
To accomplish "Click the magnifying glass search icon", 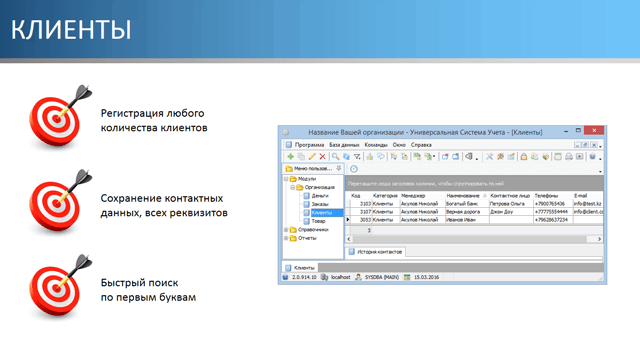I will [336, 157].
